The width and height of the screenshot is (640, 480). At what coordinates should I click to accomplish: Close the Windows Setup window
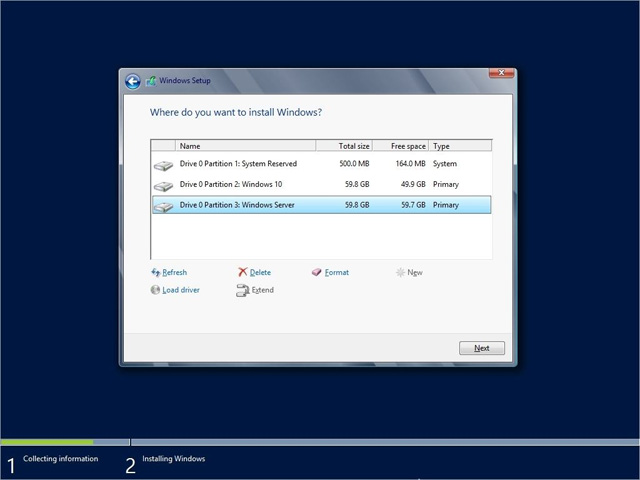[502, 74]
